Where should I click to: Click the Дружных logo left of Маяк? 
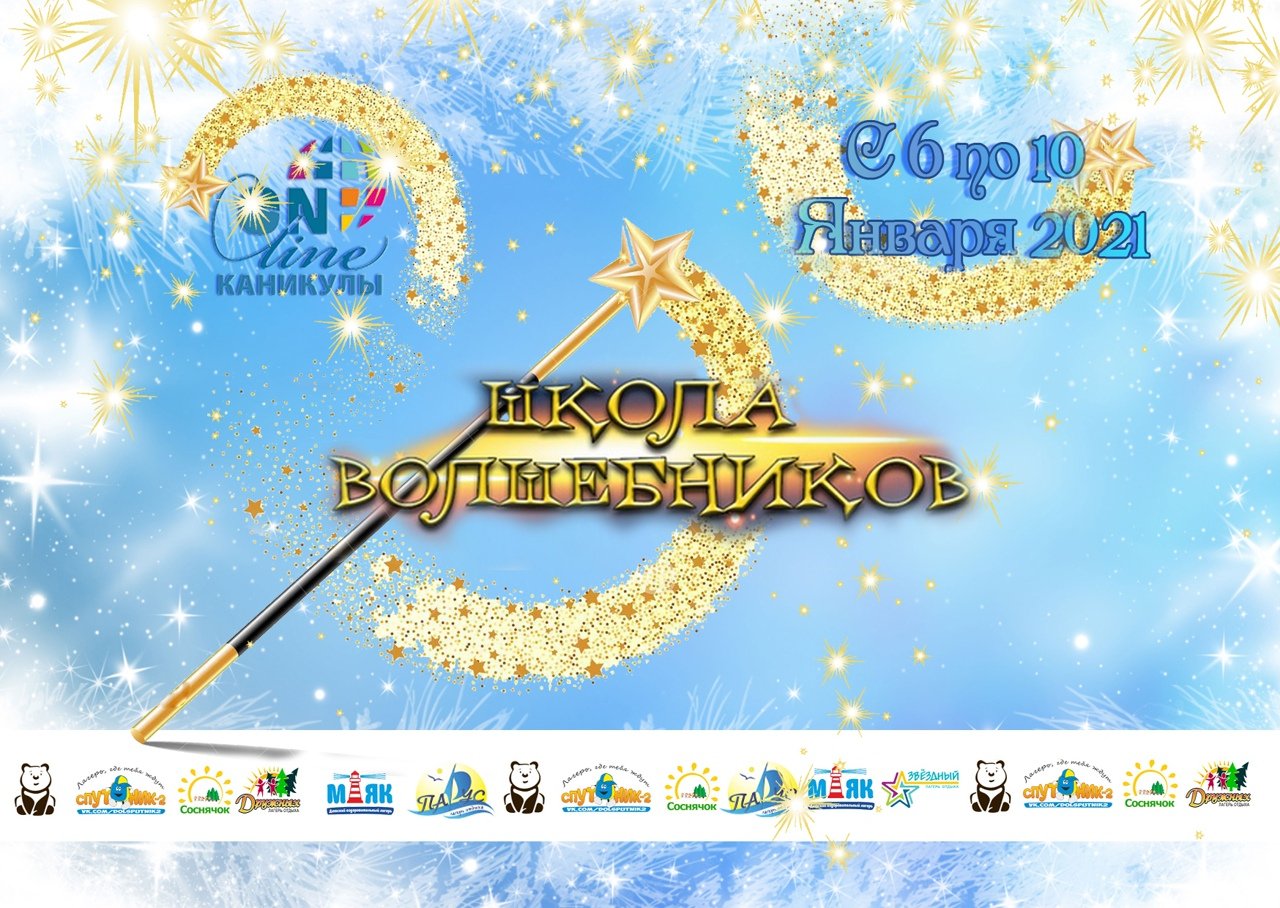click(268, 789)
